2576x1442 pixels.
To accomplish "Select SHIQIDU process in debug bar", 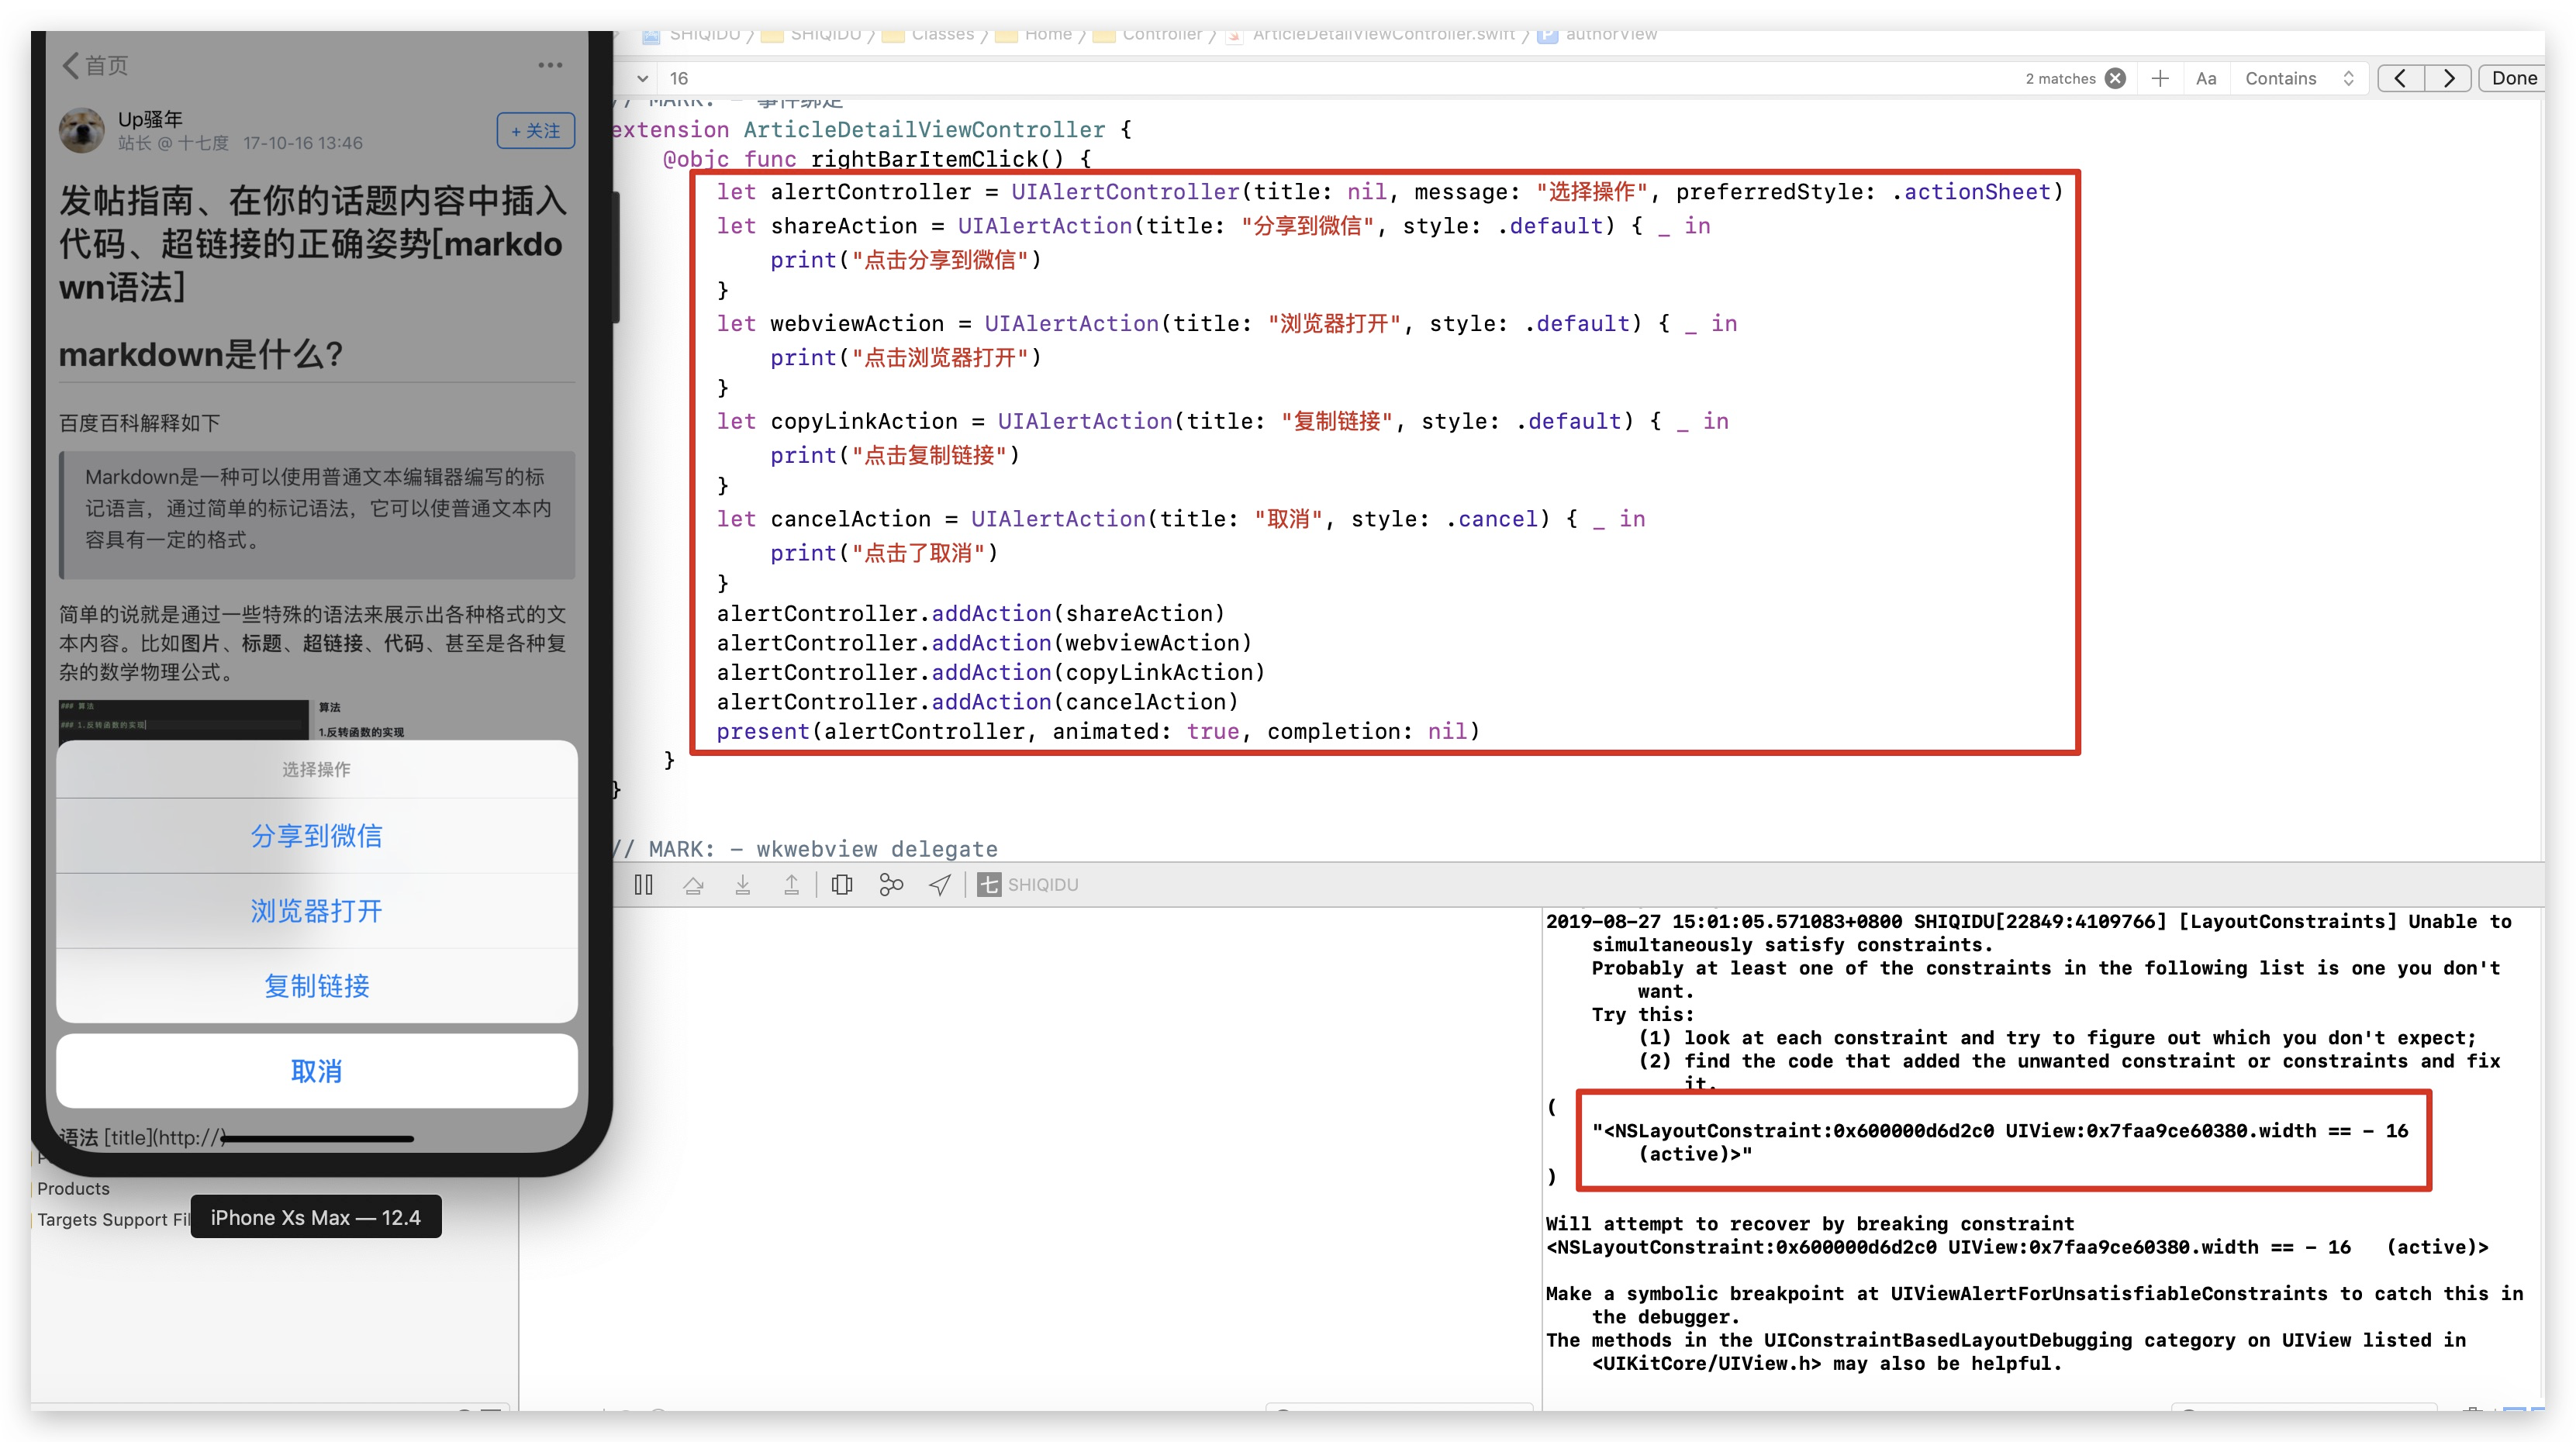I will 1028,885.
